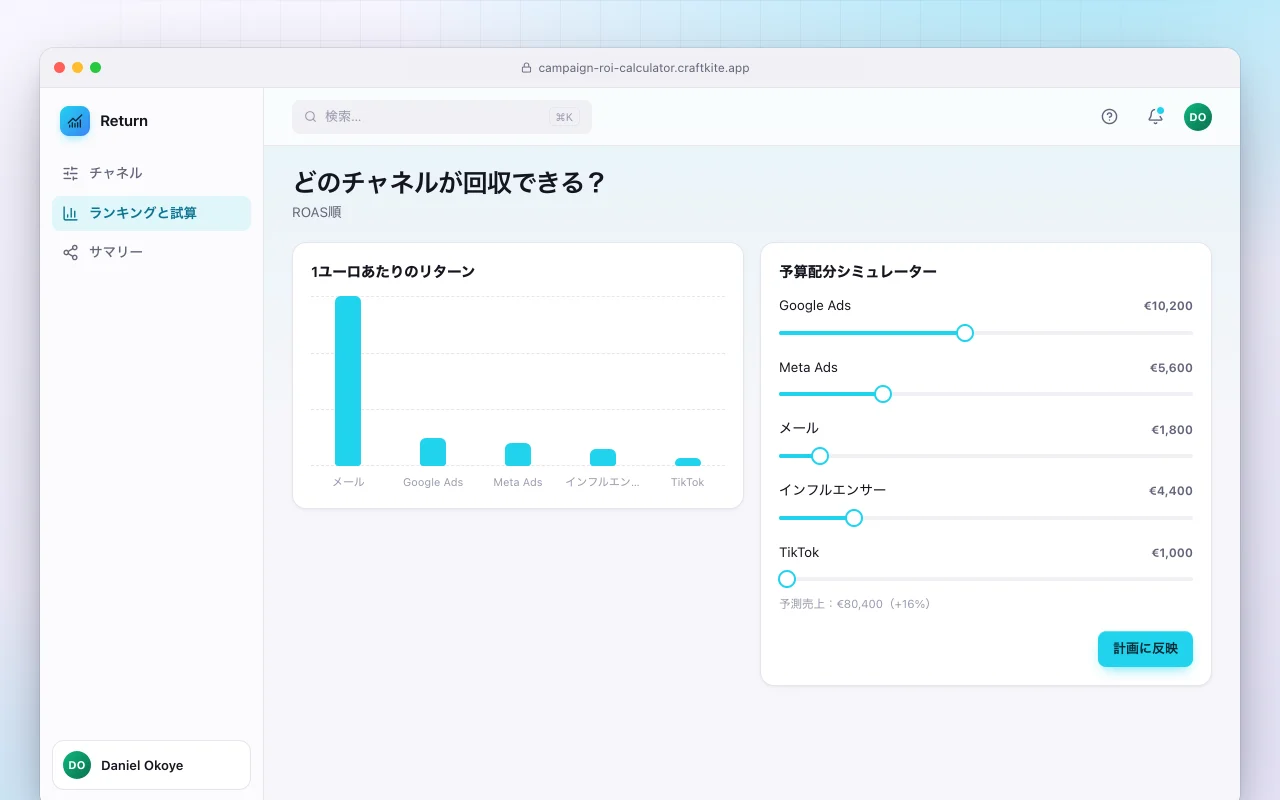Image resolution: width=1280 pixels, height=800 pixels.
Task: Click the 計画に反映 button
Action: [1145, 649]
